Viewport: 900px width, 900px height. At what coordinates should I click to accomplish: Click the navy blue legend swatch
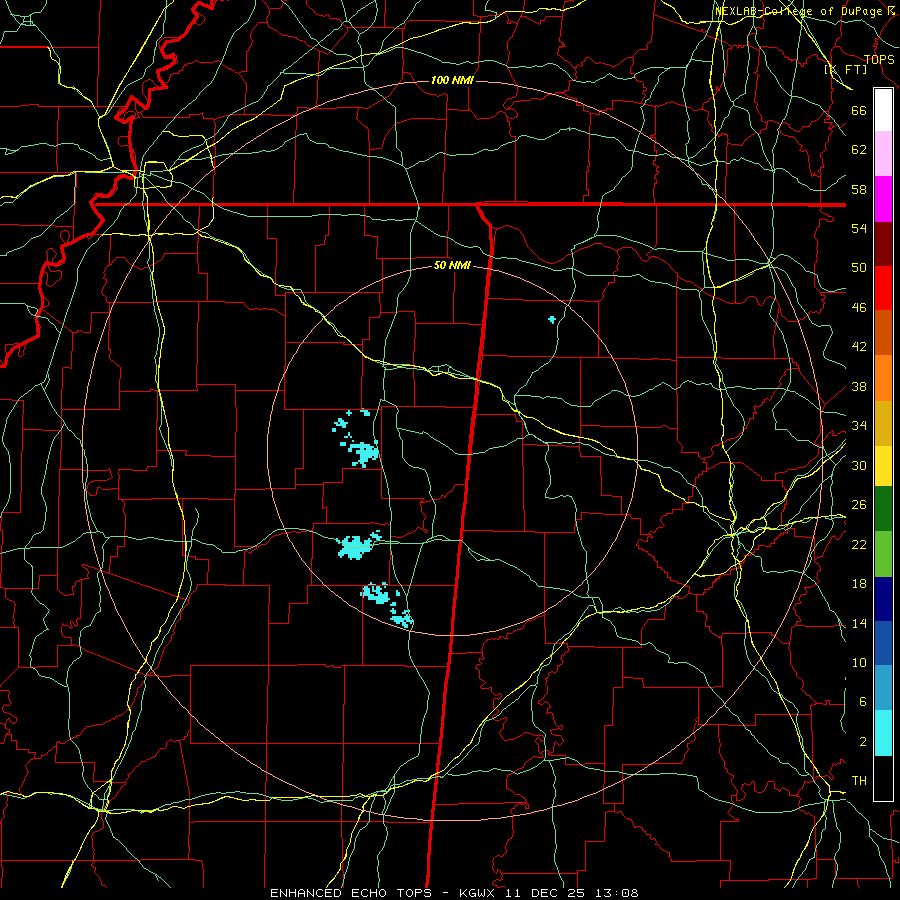coord(883,599)
